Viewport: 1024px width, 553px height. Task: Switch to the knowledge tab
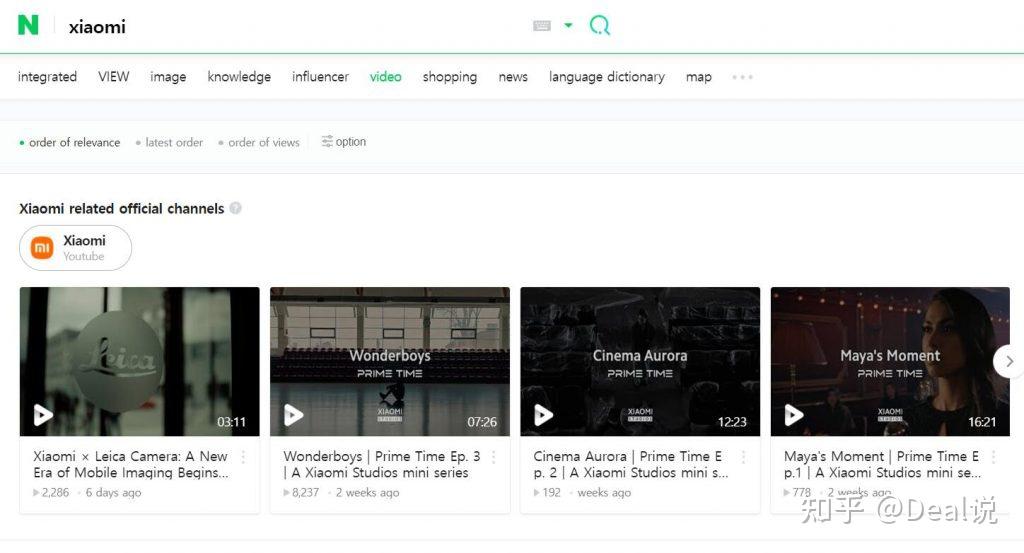pyautogui.click(x=239, y=77)
